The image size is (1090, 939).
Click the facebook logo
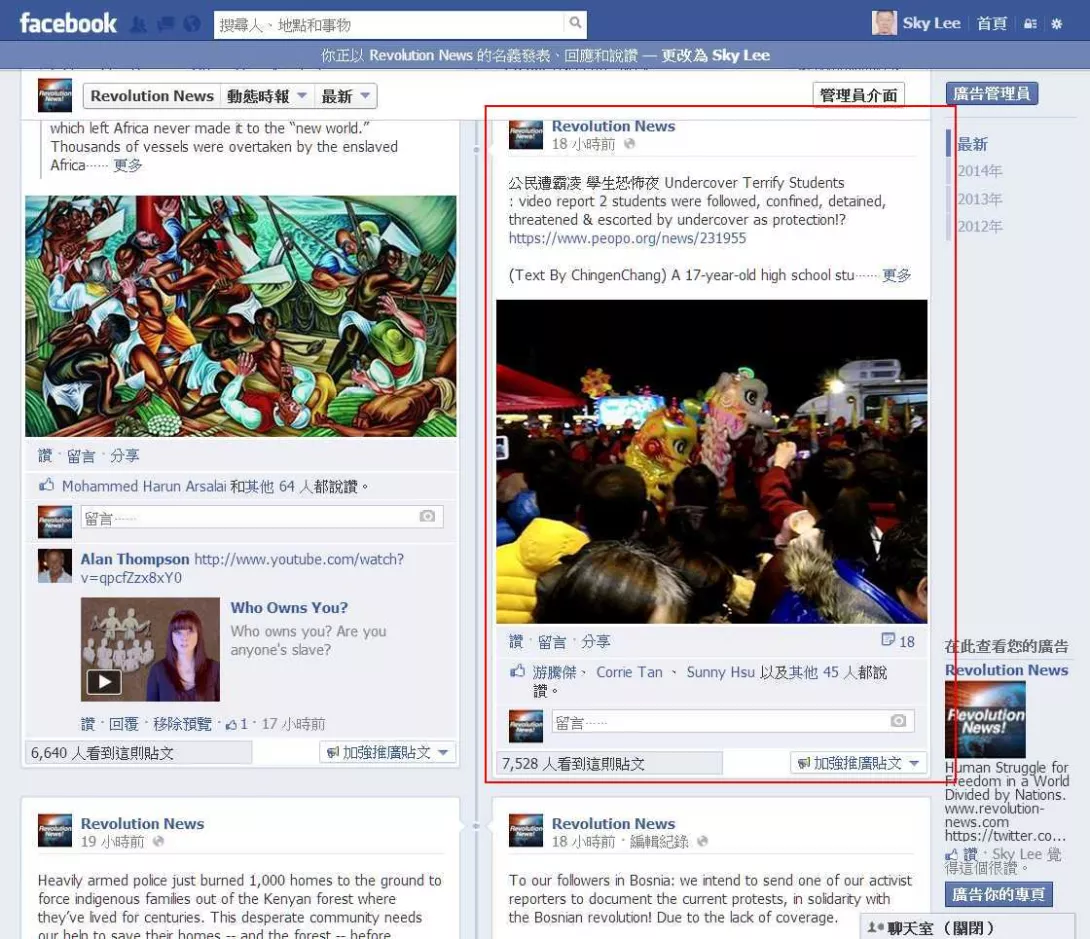[x=68, y=24]
